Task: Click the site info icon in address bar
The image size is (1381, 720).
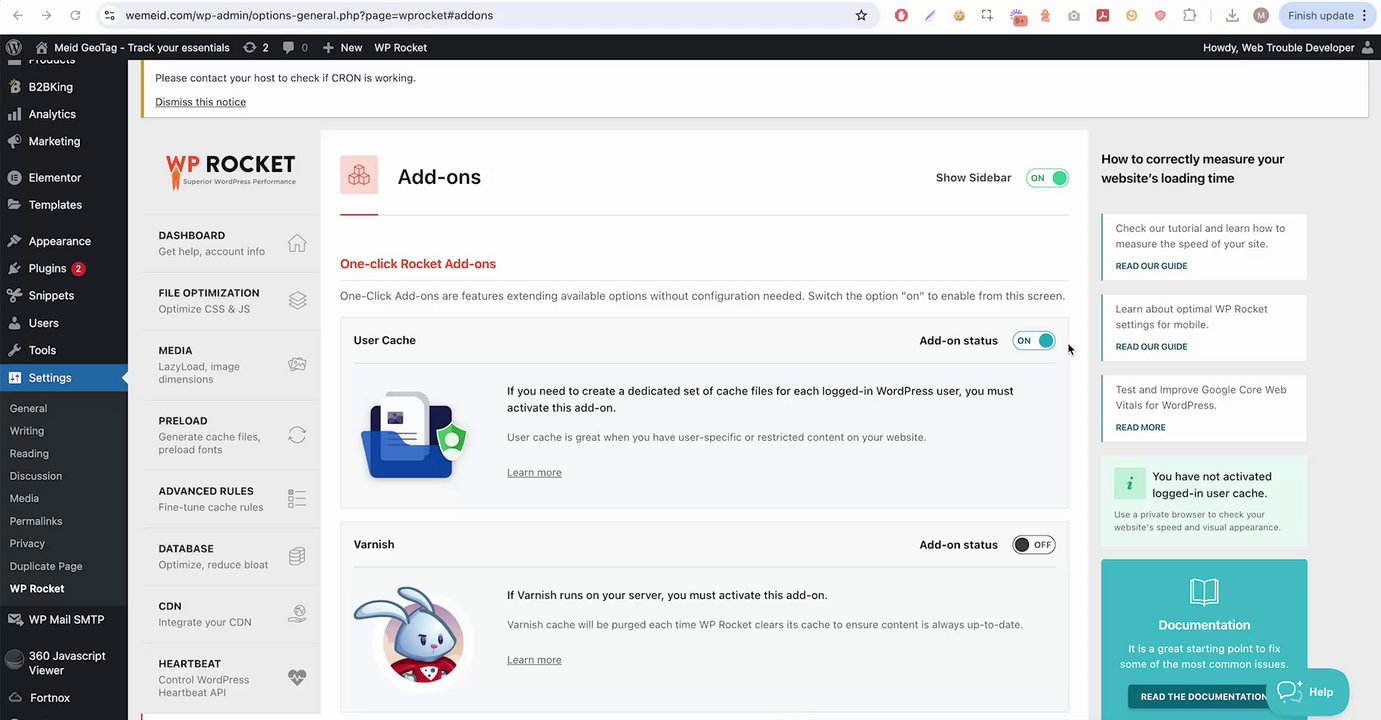Action: [x=111, y=15]
